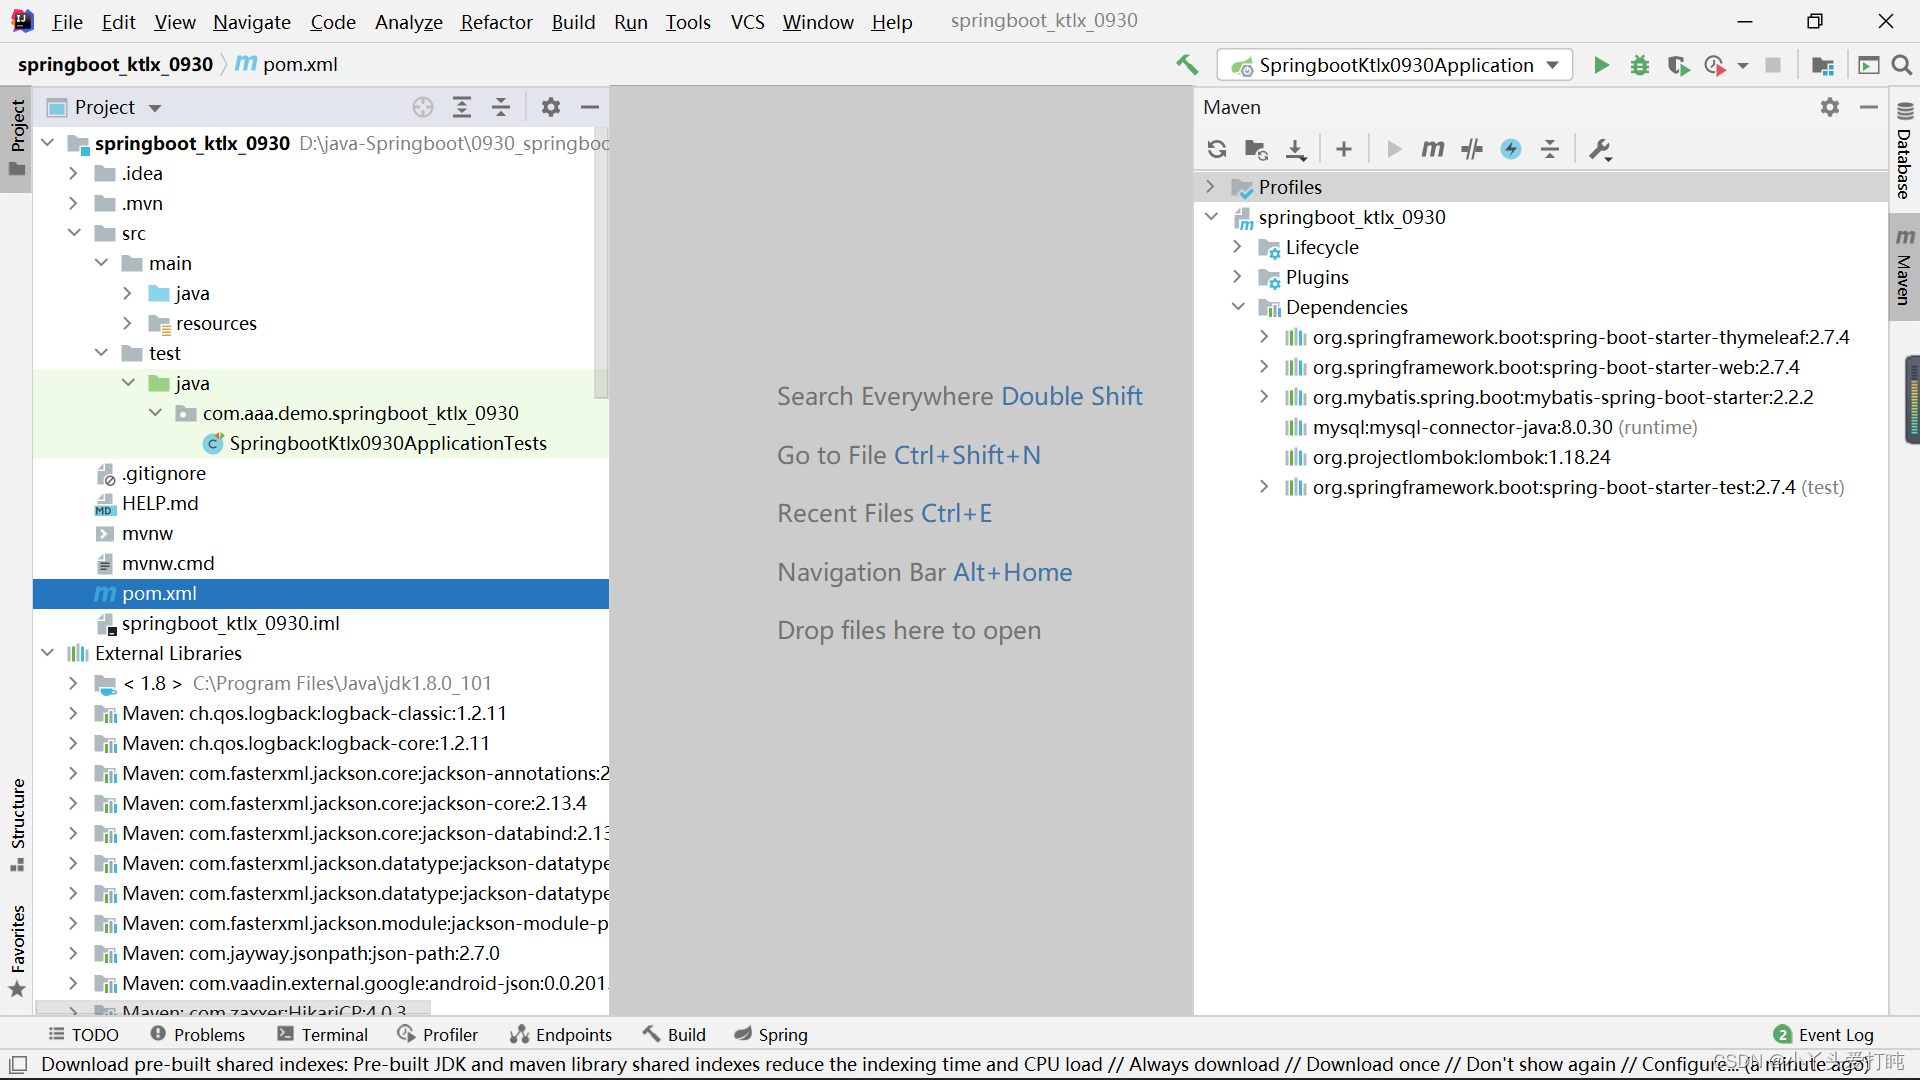Click Always download link in notification

point(1204,1064)
